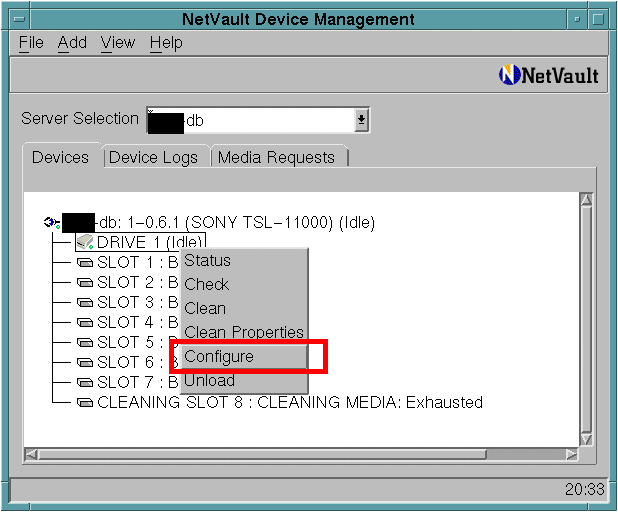Click the horizontal scrollbar thumb

click(x=262, y=454)
